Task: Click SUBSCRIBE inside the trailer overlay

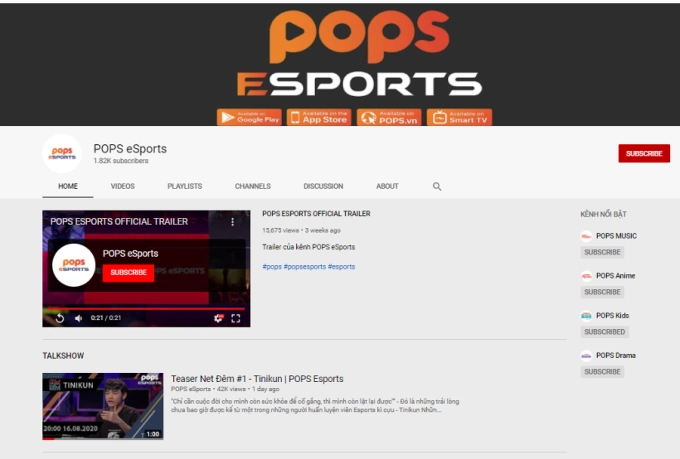Action: (128, 272)
